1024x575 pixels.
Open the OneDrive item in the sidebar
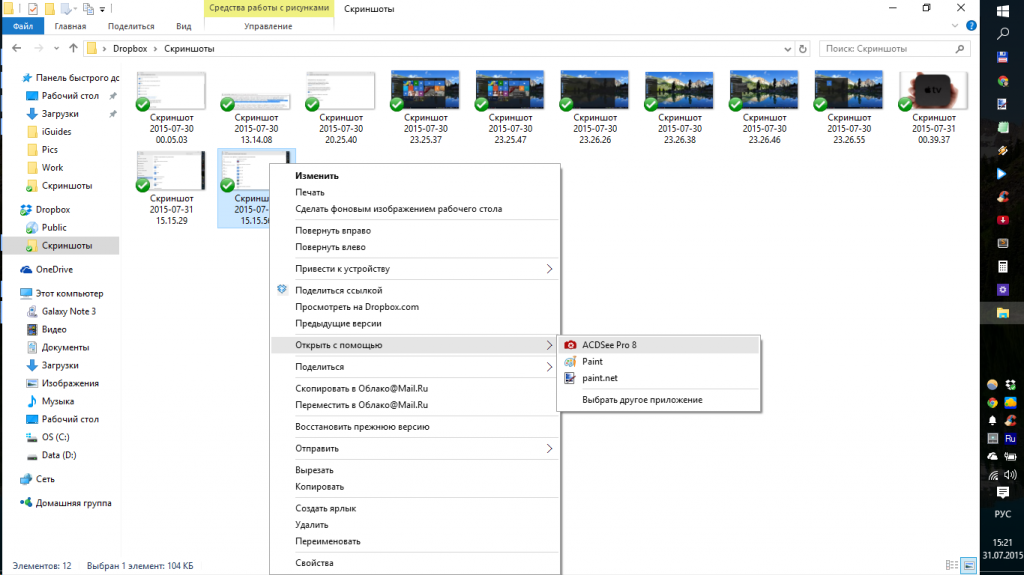54,269
